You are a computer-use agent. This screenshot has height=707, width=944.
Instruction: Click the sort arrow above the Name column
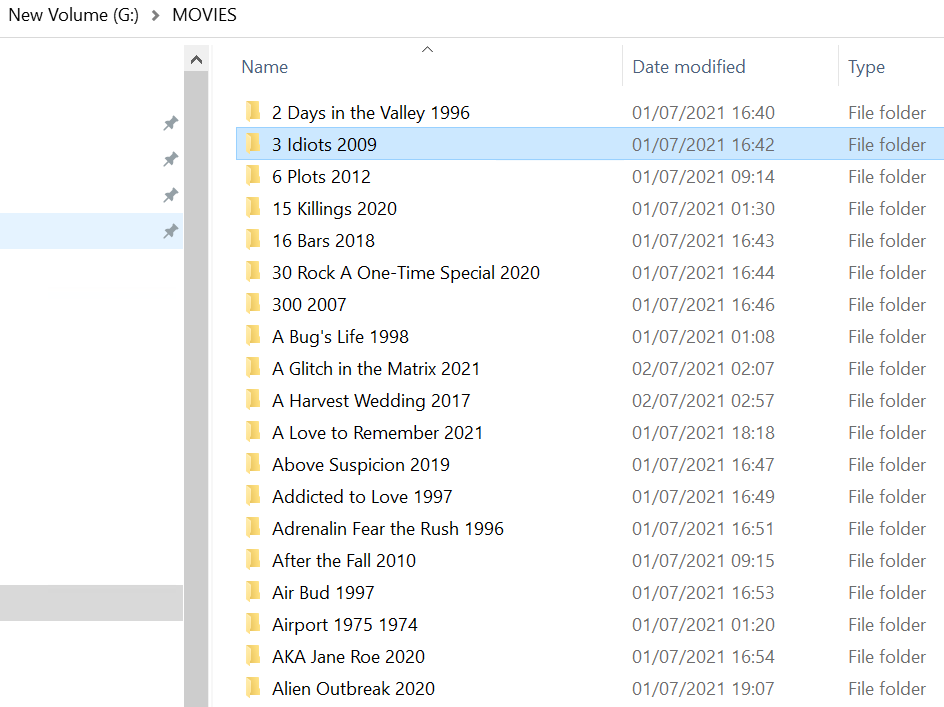click(427, 49)
